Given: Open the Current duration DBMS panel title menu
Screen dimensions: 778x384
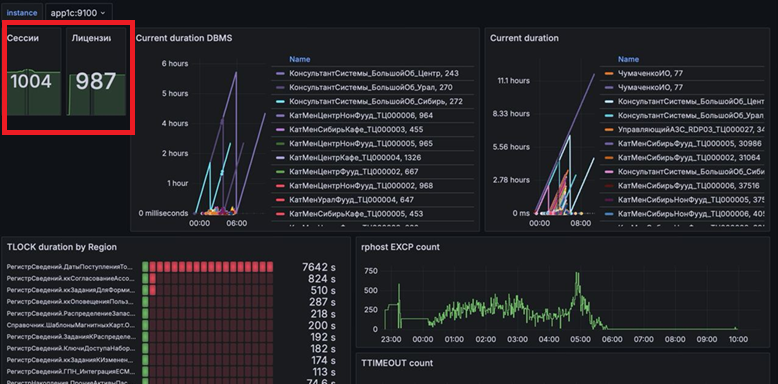Looking at the screenshot, I should pos(184,38).
